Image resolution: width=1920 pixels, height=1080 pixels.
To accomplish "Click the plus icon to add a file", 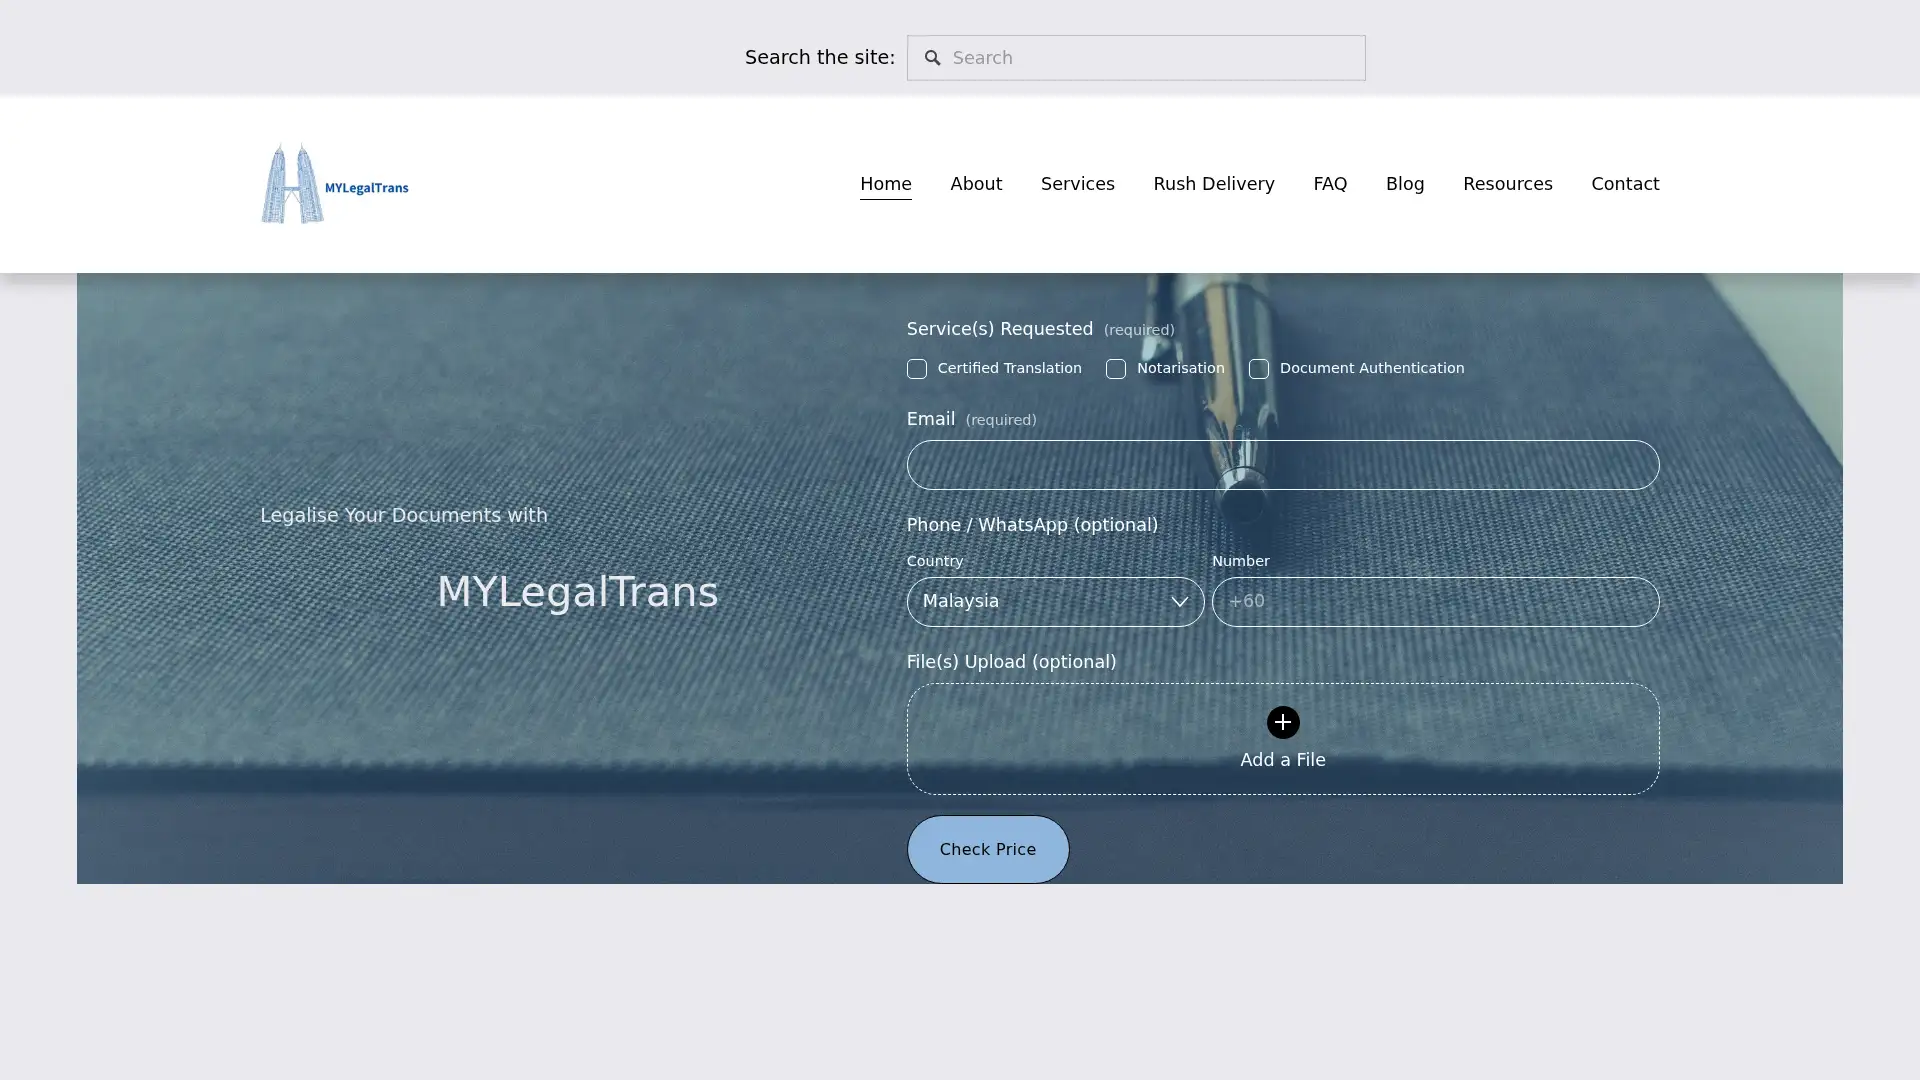I will [1282, 722].
